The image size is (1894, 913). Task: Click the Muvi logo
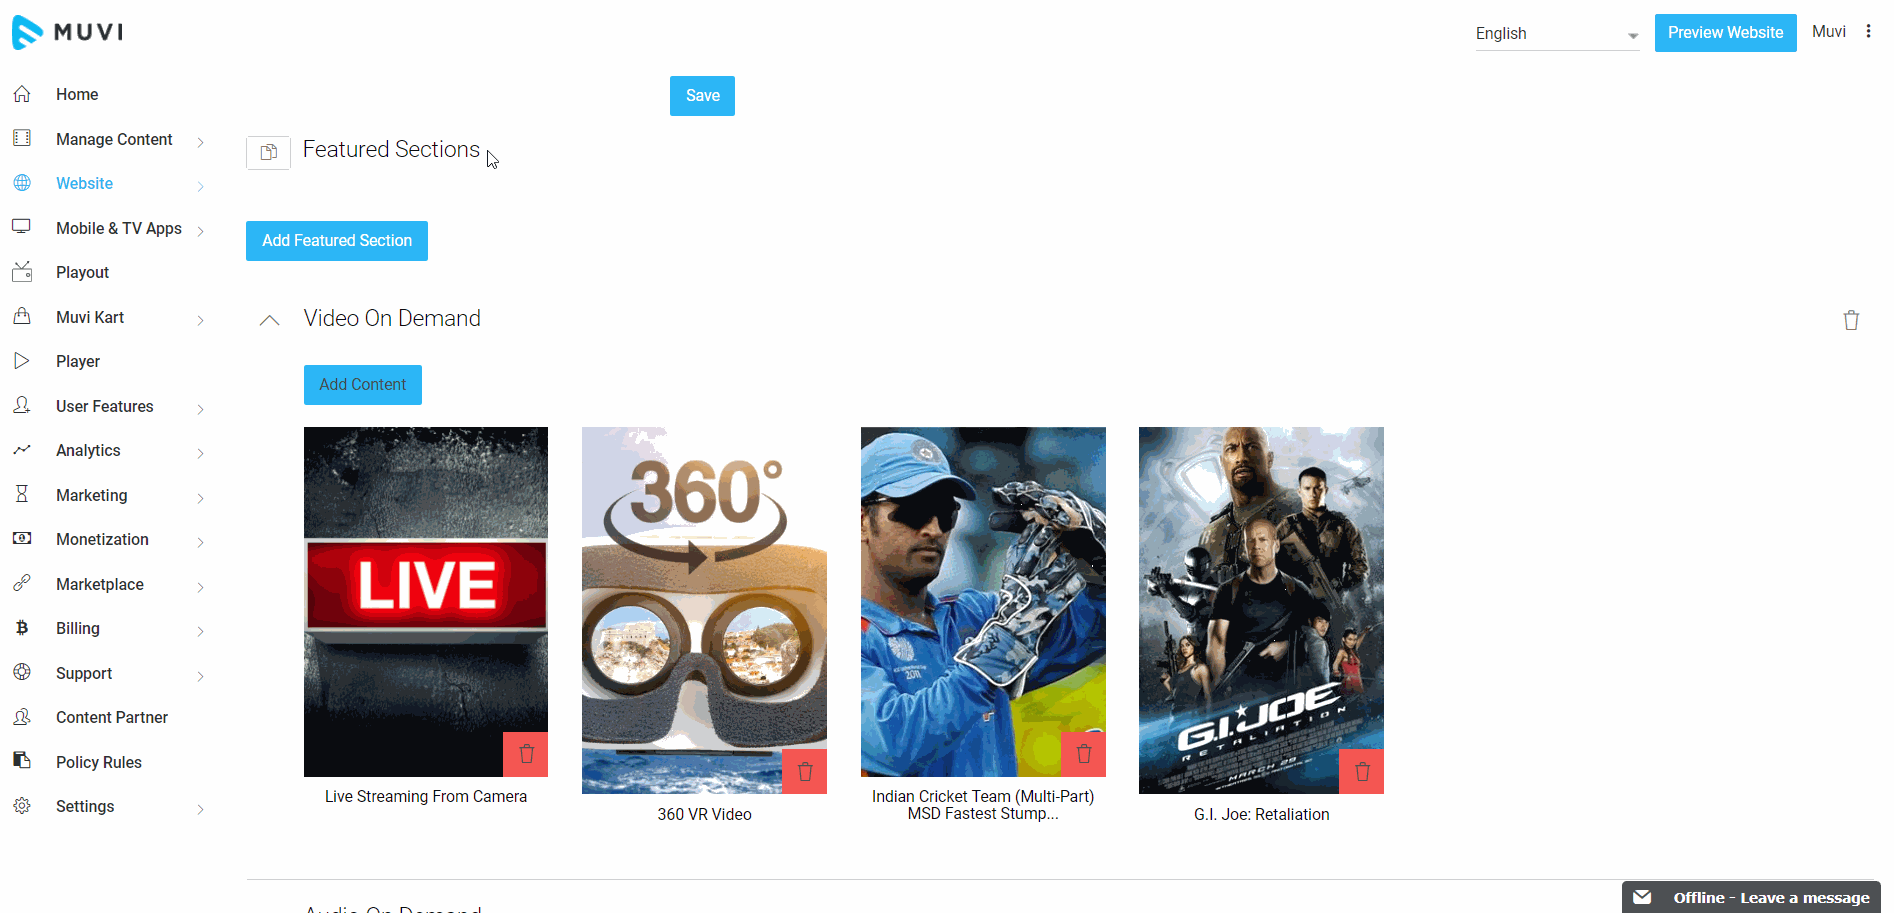pos(68,32)
